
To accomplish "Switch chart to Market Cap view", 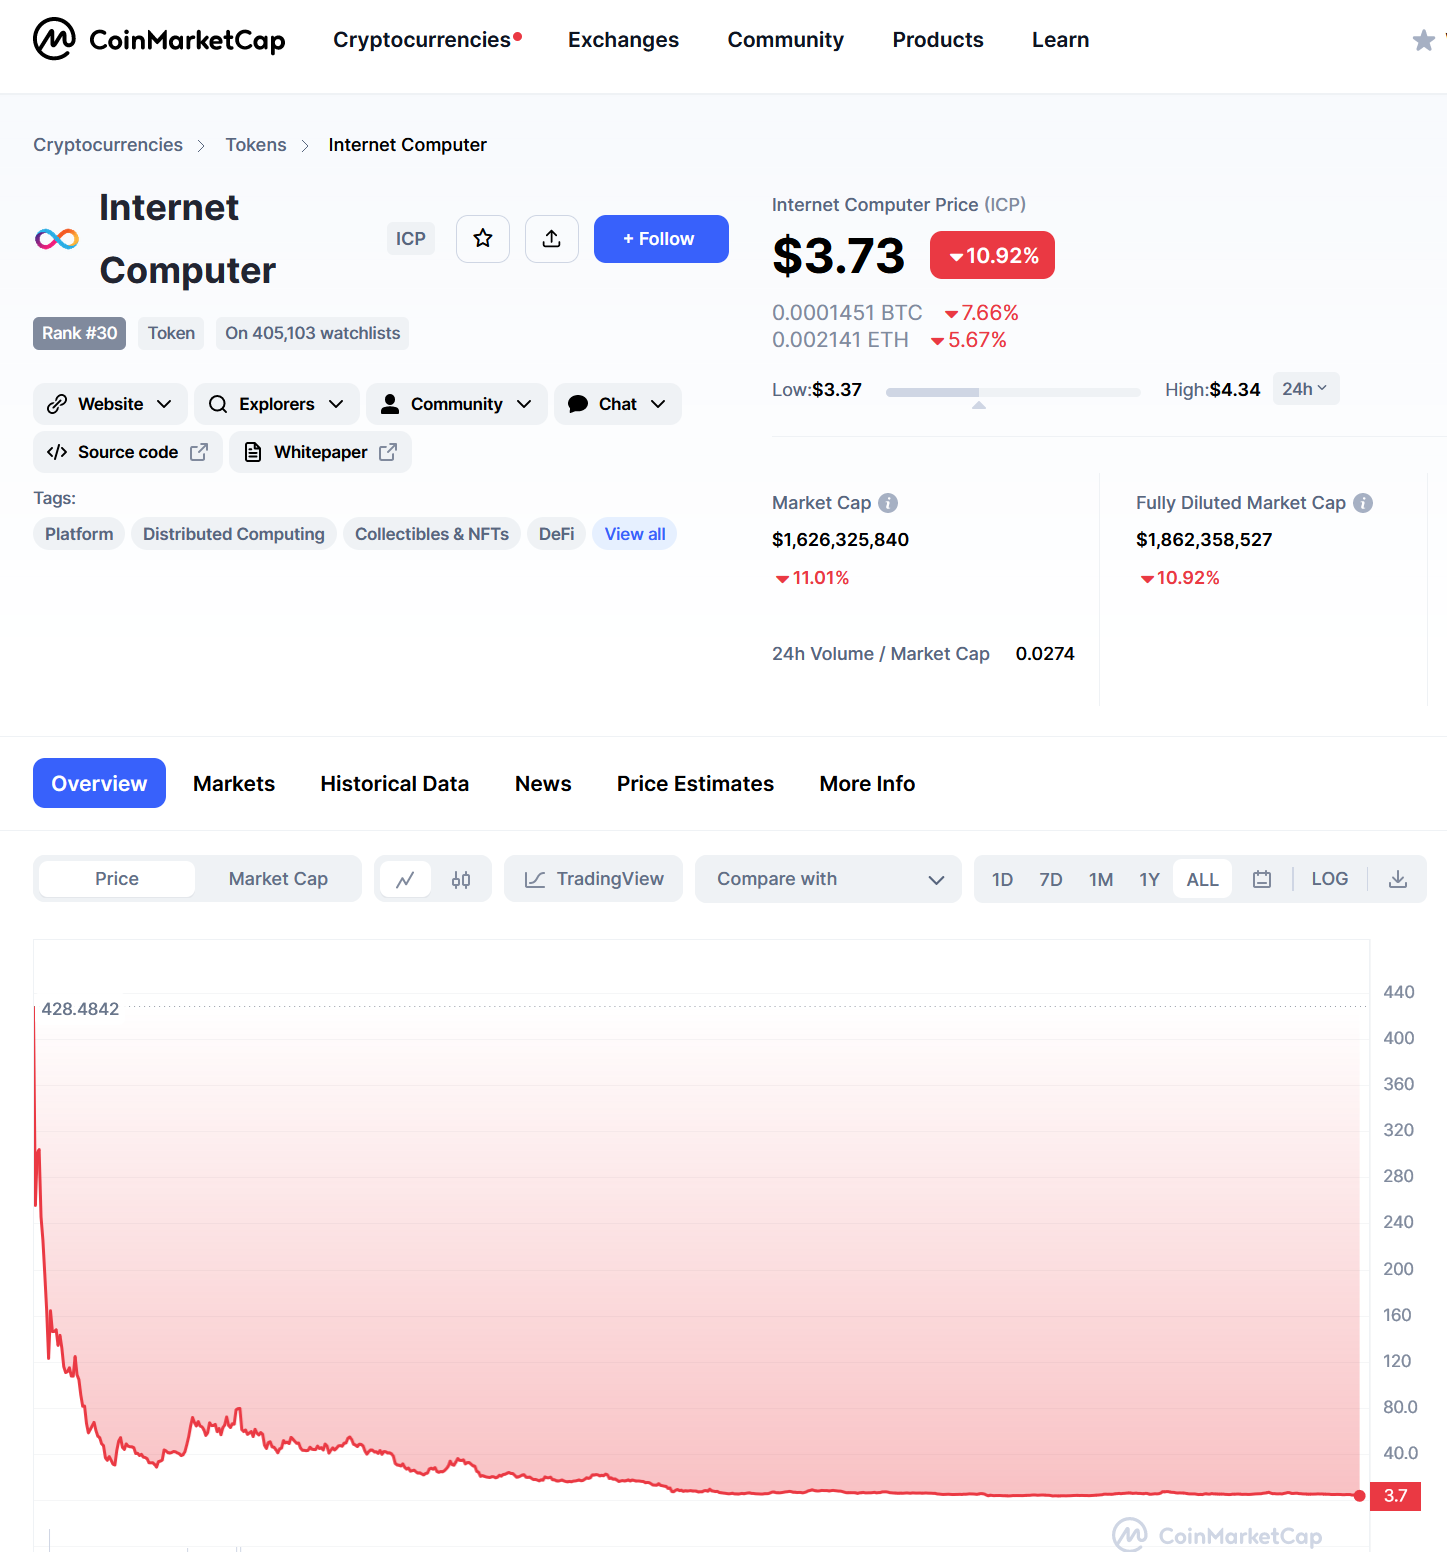I will pos(278,879).
